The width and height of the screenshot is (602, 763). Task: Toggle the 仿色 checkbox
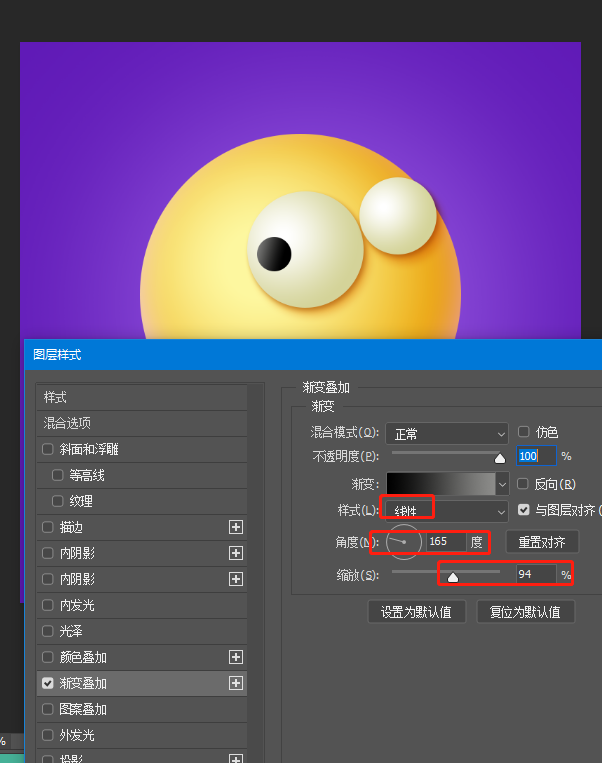point(523,432)
